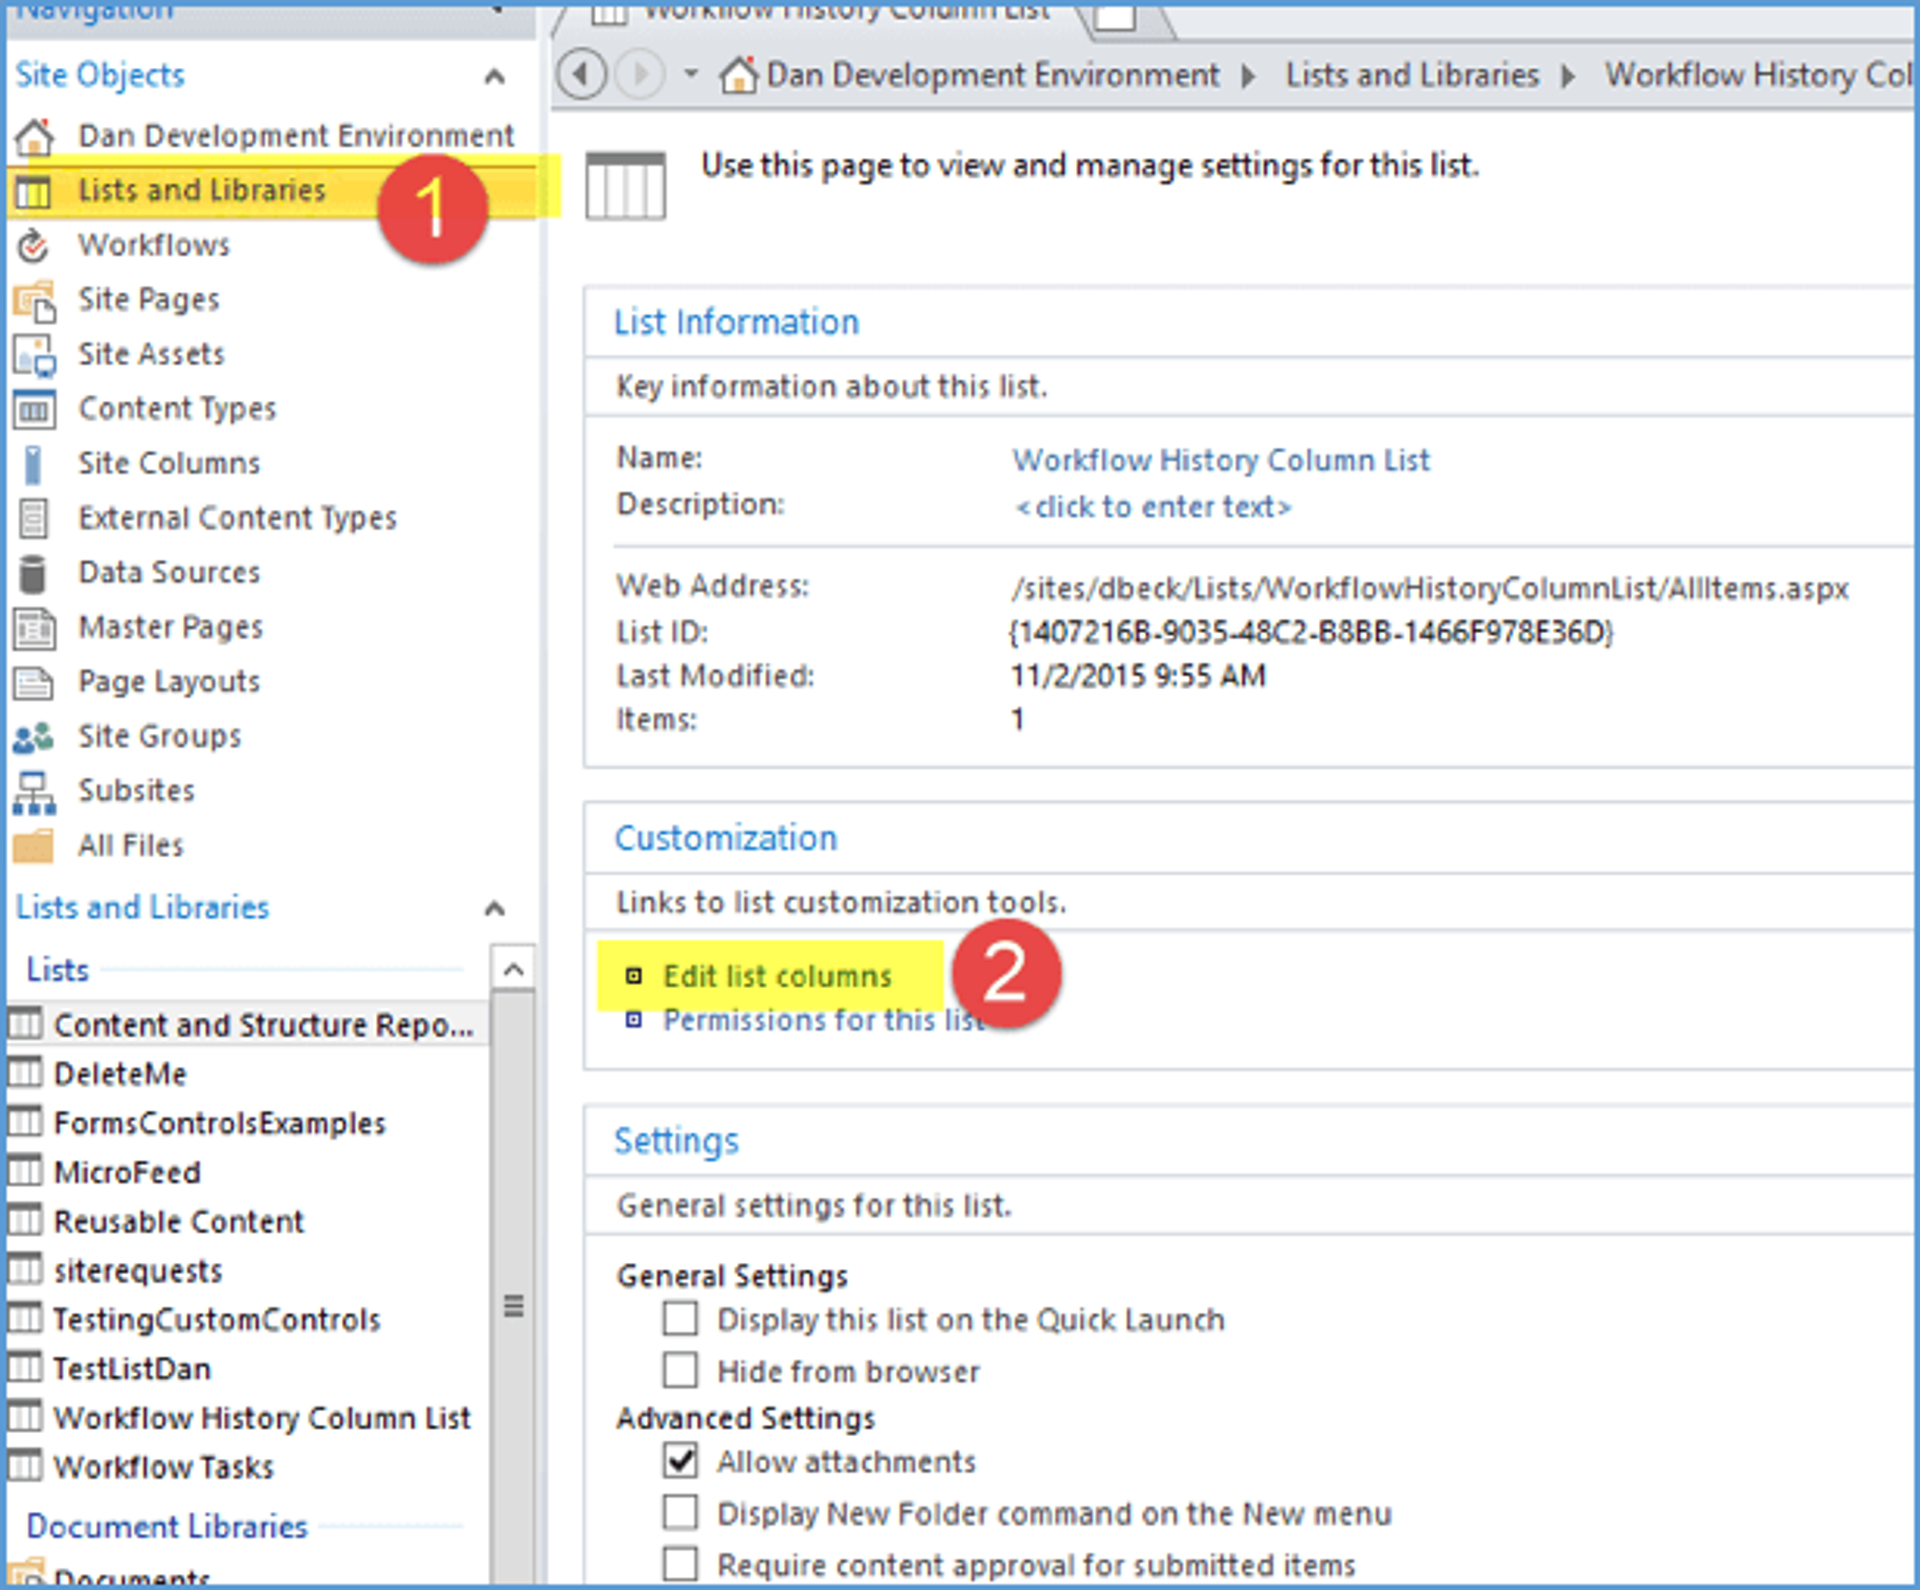Open Dan Development Environment home icon in Site Objects

[34, 136]
